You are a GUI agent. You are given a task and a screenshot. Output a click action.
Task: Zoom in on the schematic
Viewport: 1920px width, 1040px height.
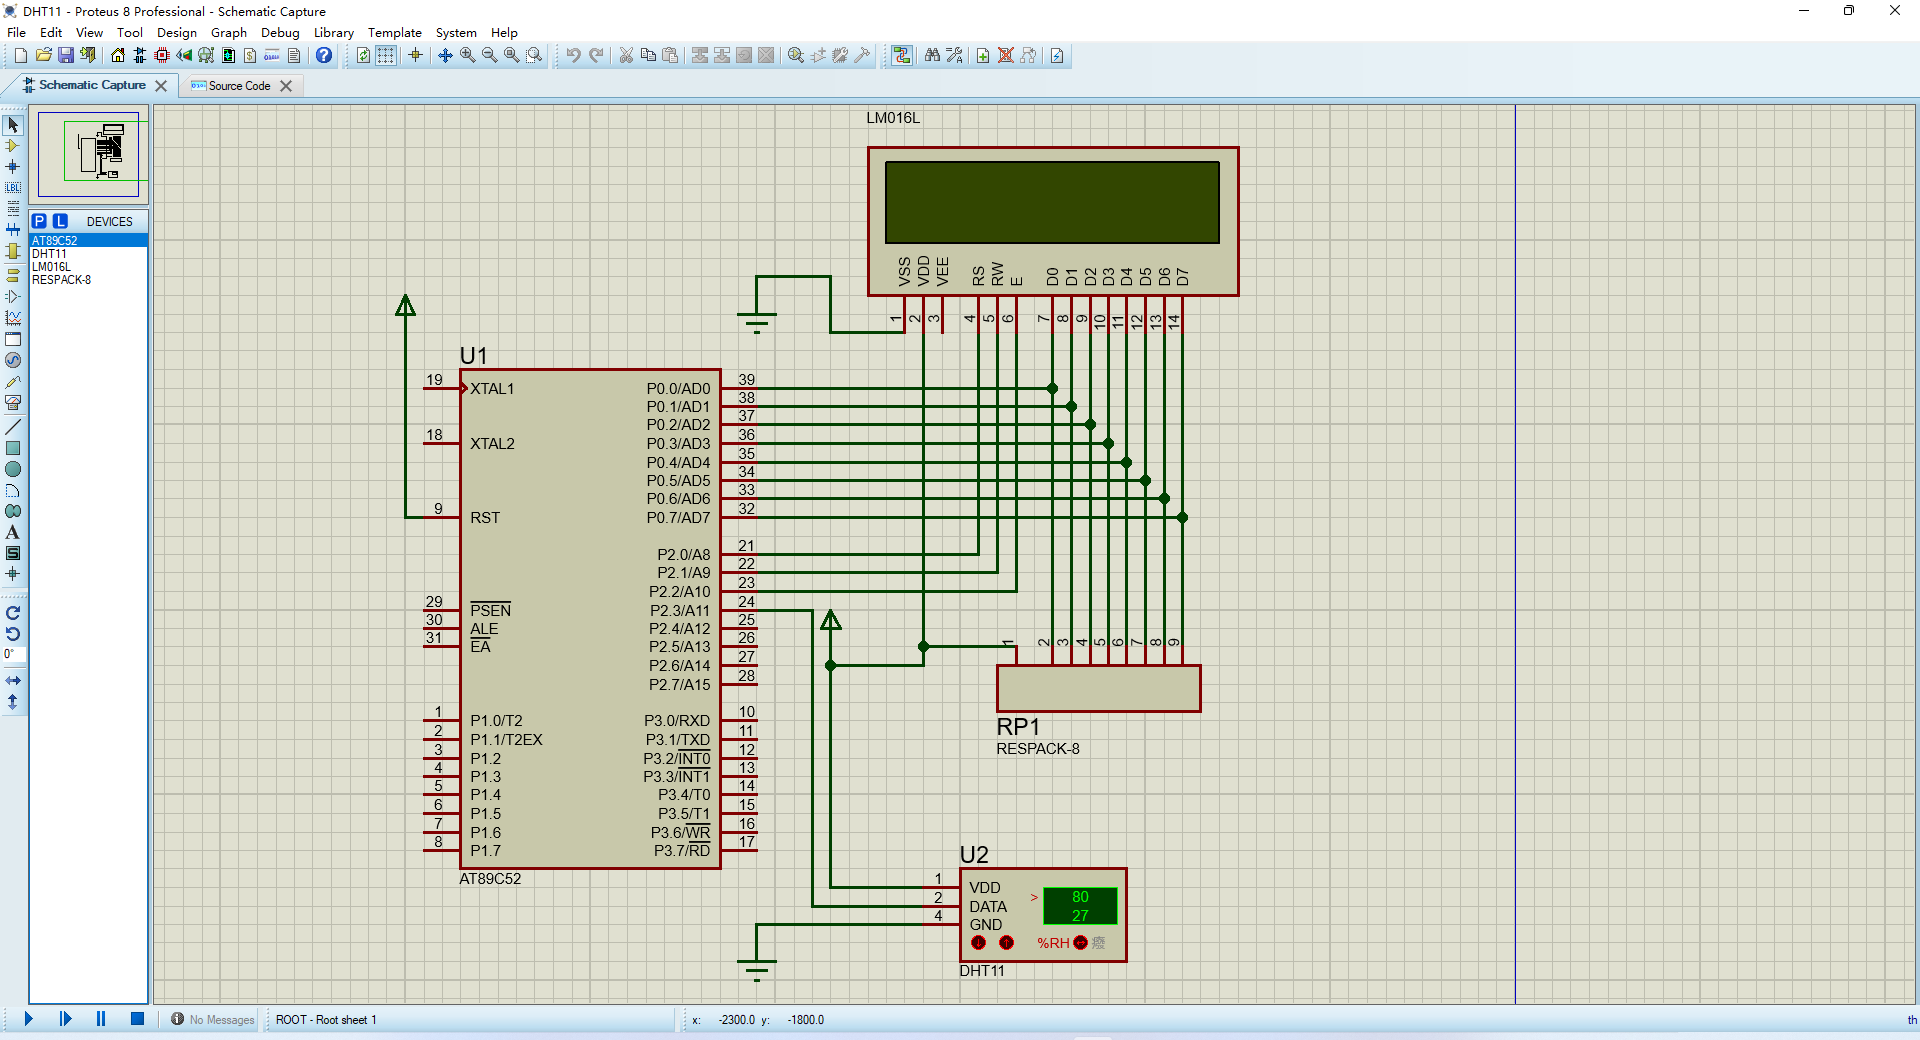click(x=468, y=55)
